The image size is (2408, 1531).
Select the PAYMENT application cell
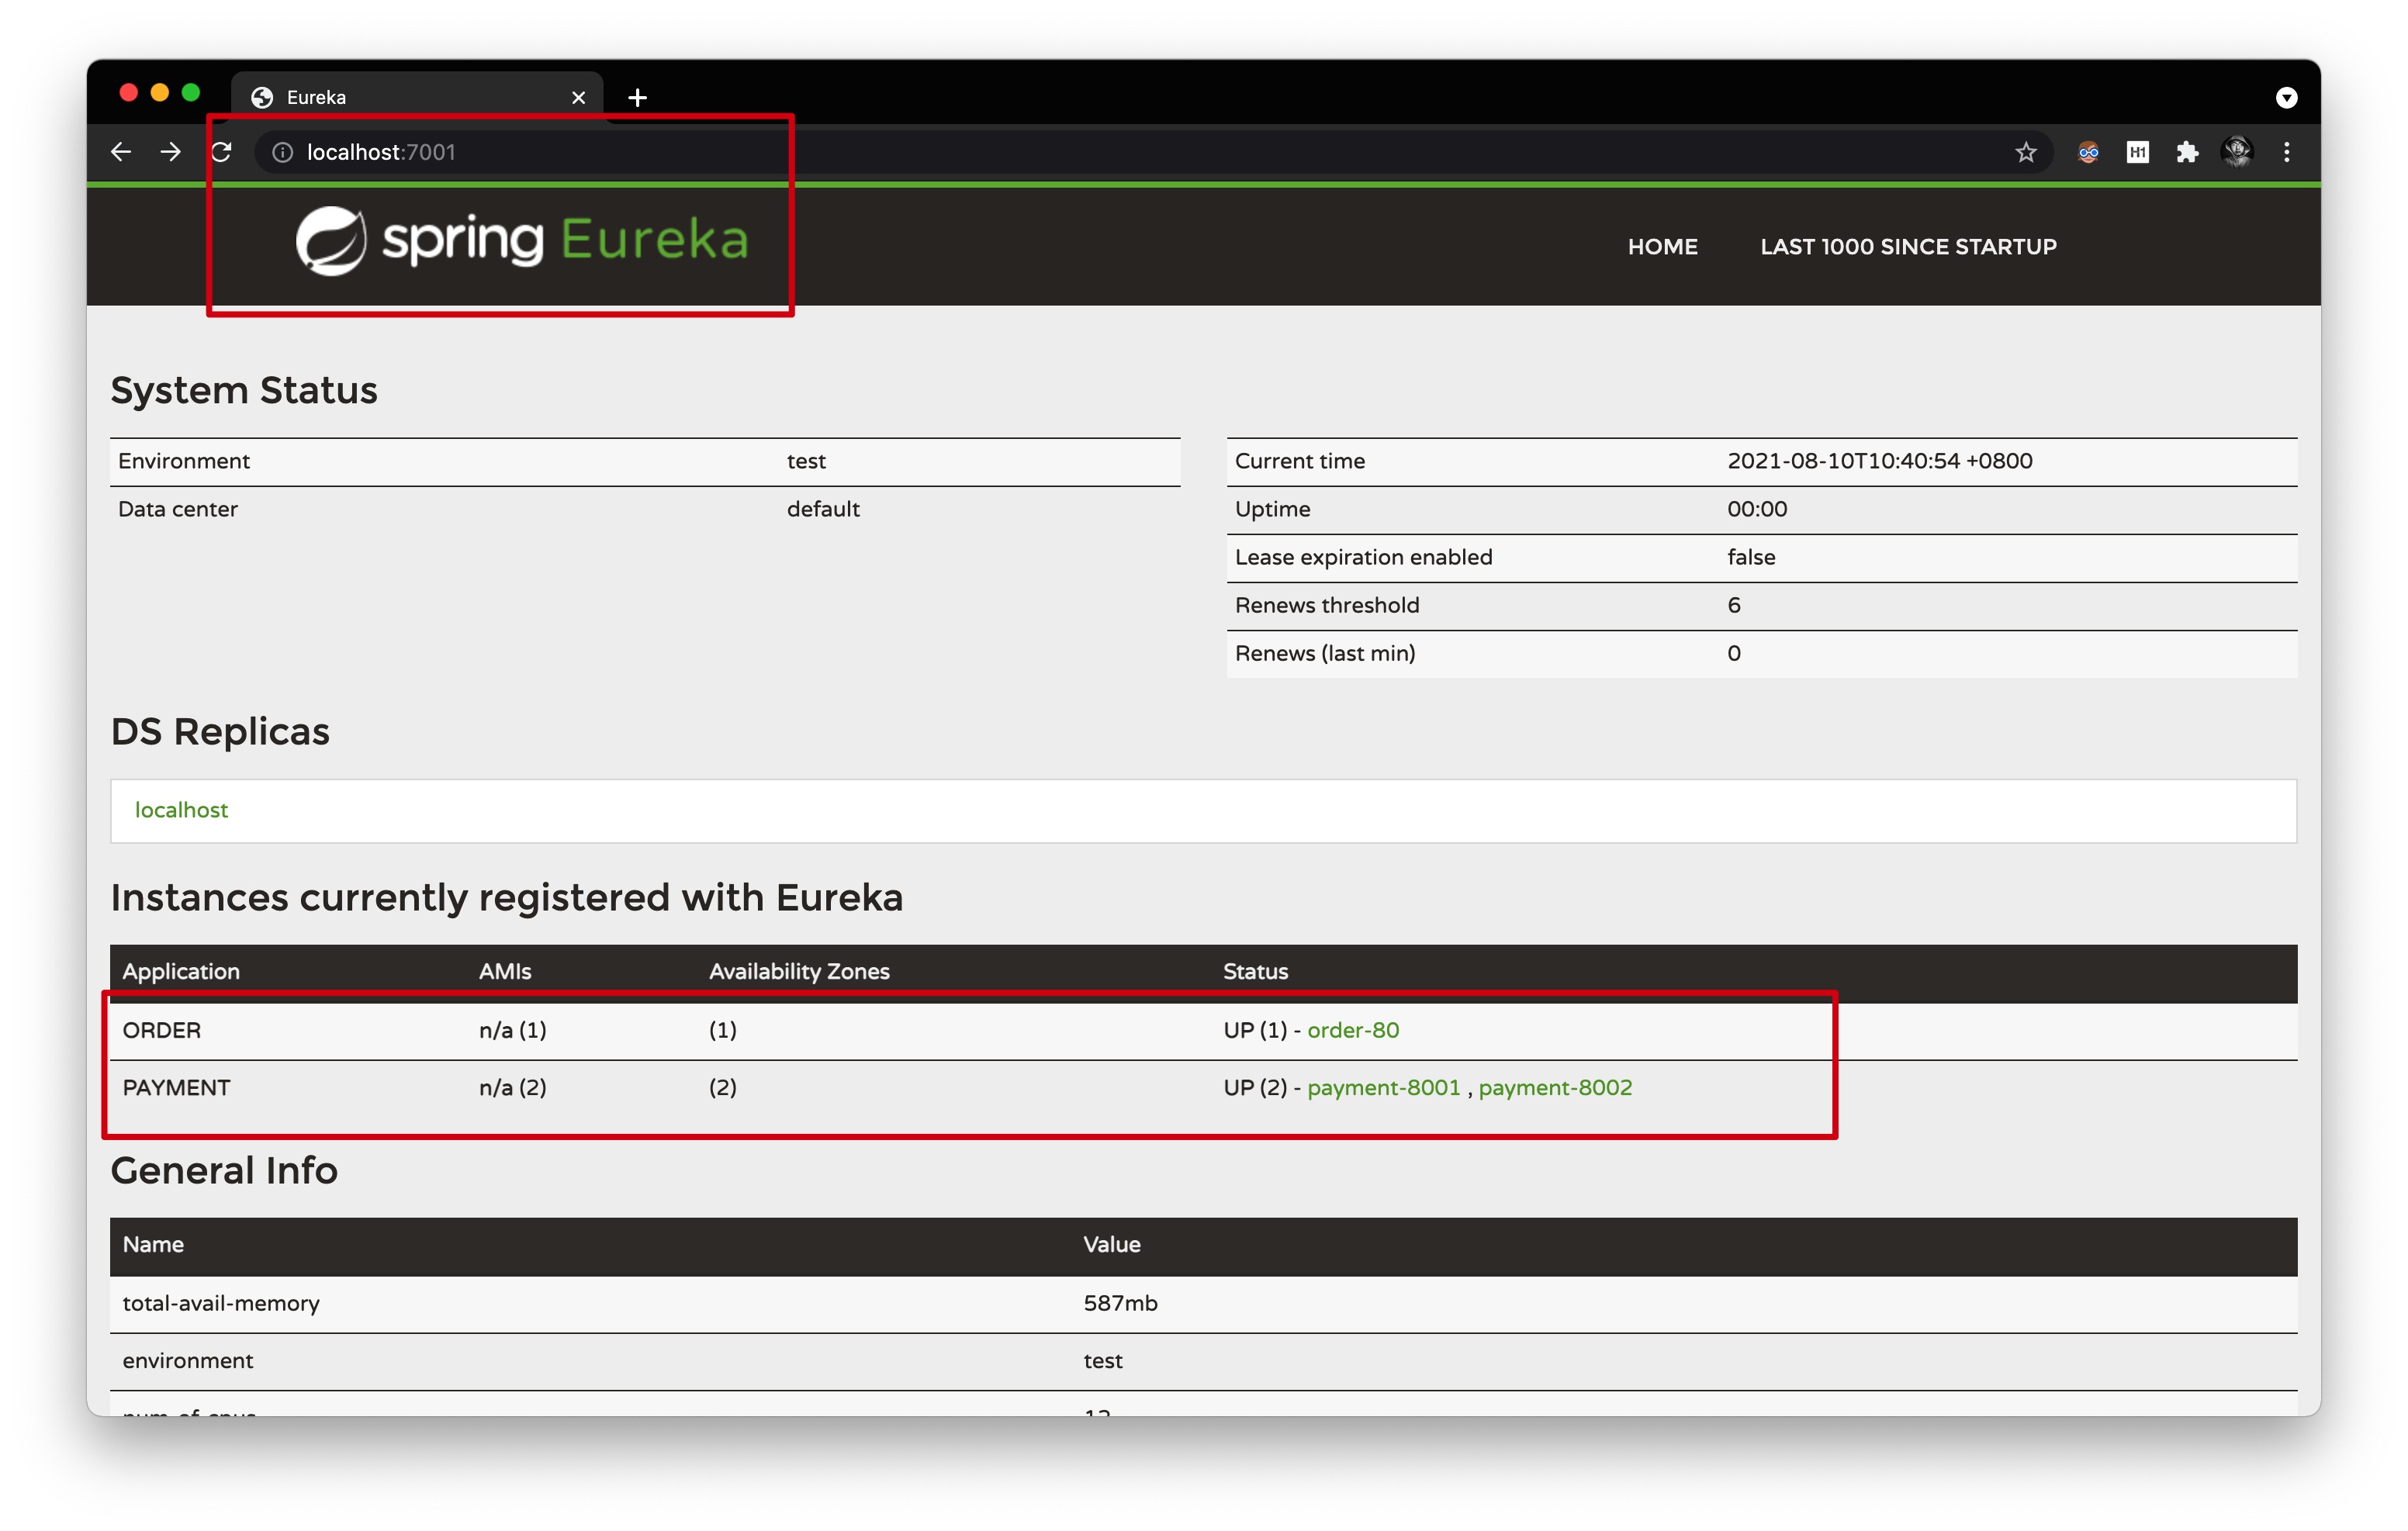176,1087
